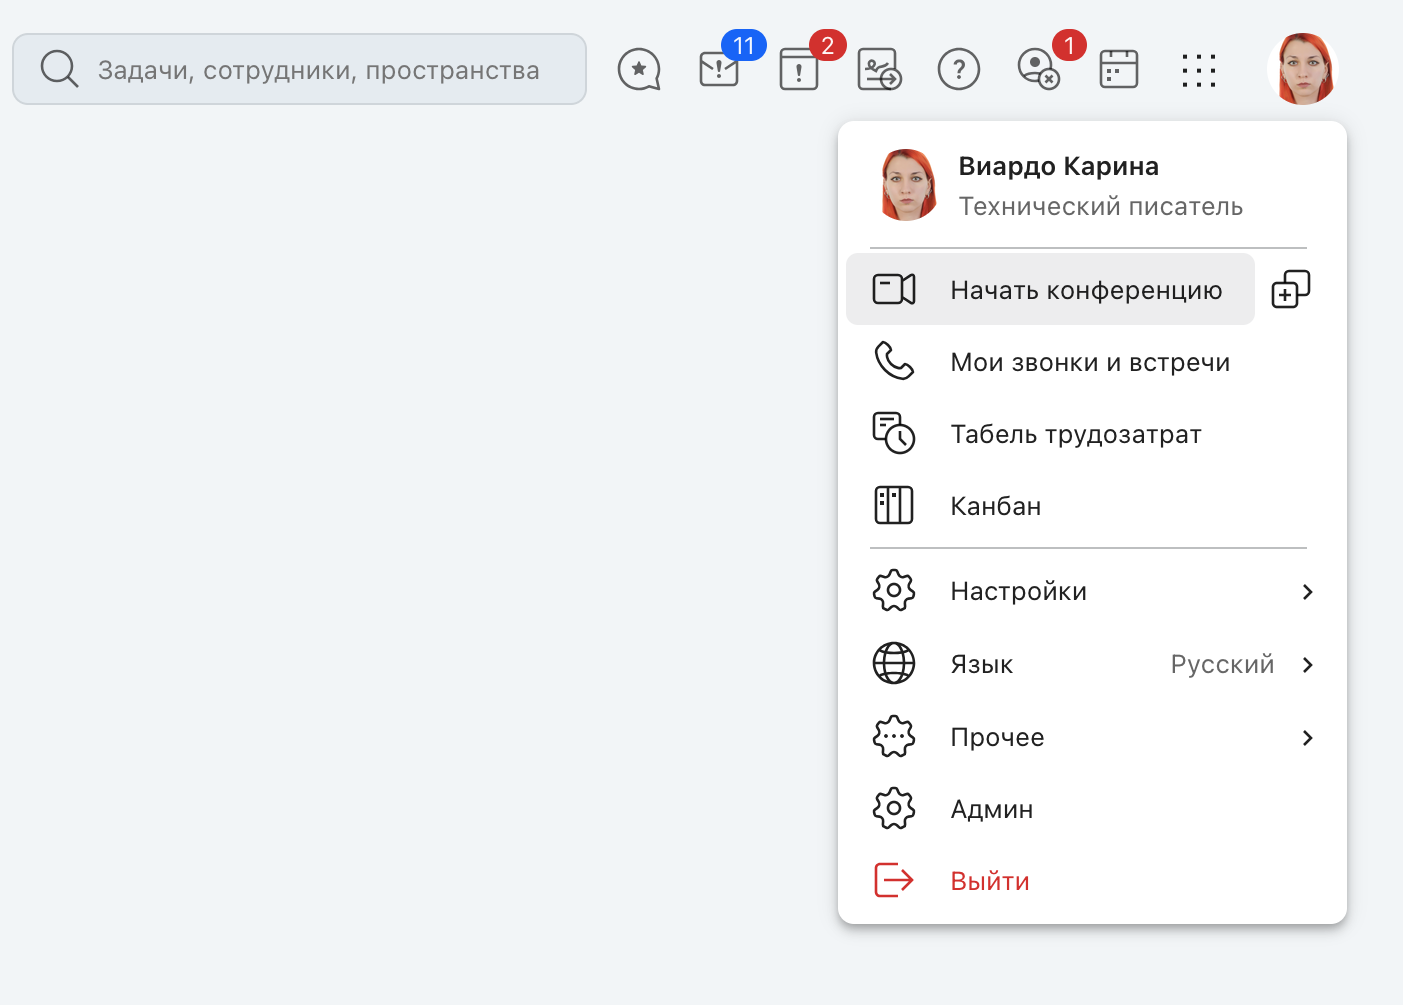Click the avatar beside Виардо Карина in the menu

[x=908, y=185]
